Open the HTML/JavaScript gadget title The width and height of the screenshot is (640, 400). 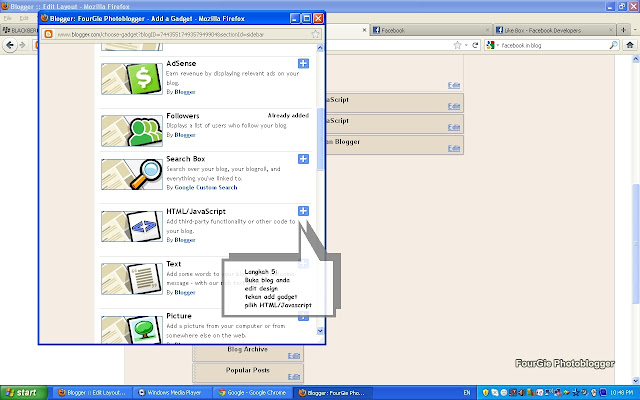click(196, 211)
